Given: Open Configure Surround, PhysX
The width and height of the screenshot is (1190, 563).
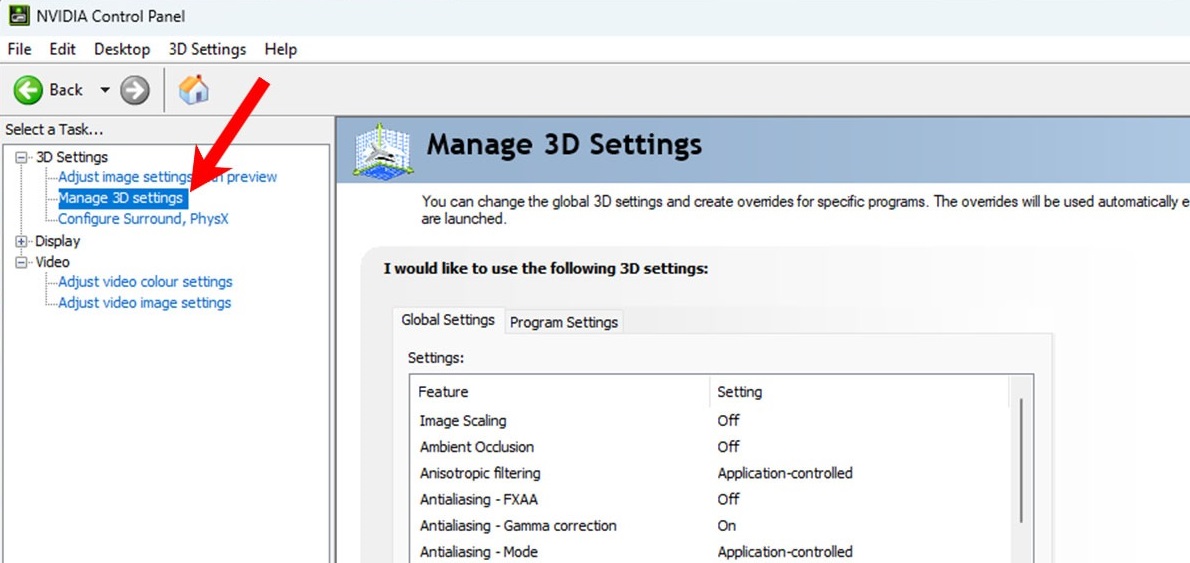Looking at the screenshot, I should tap(143, 219).
